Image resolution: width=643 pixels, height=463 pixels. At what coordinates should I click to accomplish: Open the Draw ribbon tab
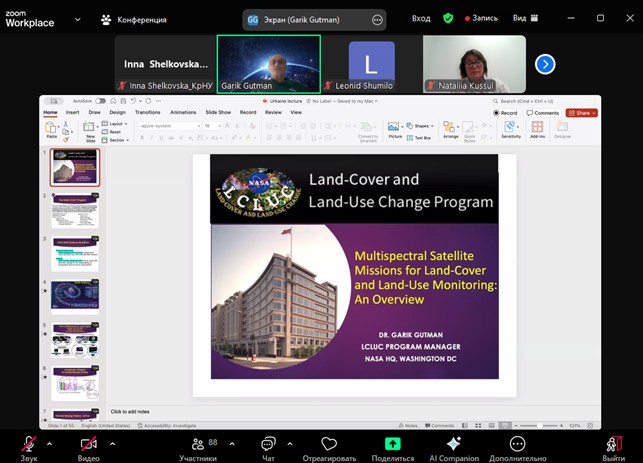94,112
